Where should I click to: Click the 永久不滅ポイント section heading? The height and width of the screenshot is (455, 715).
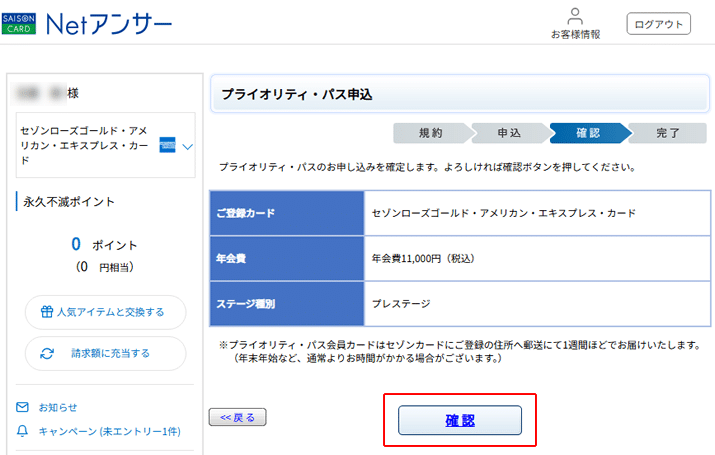[69, 201]
